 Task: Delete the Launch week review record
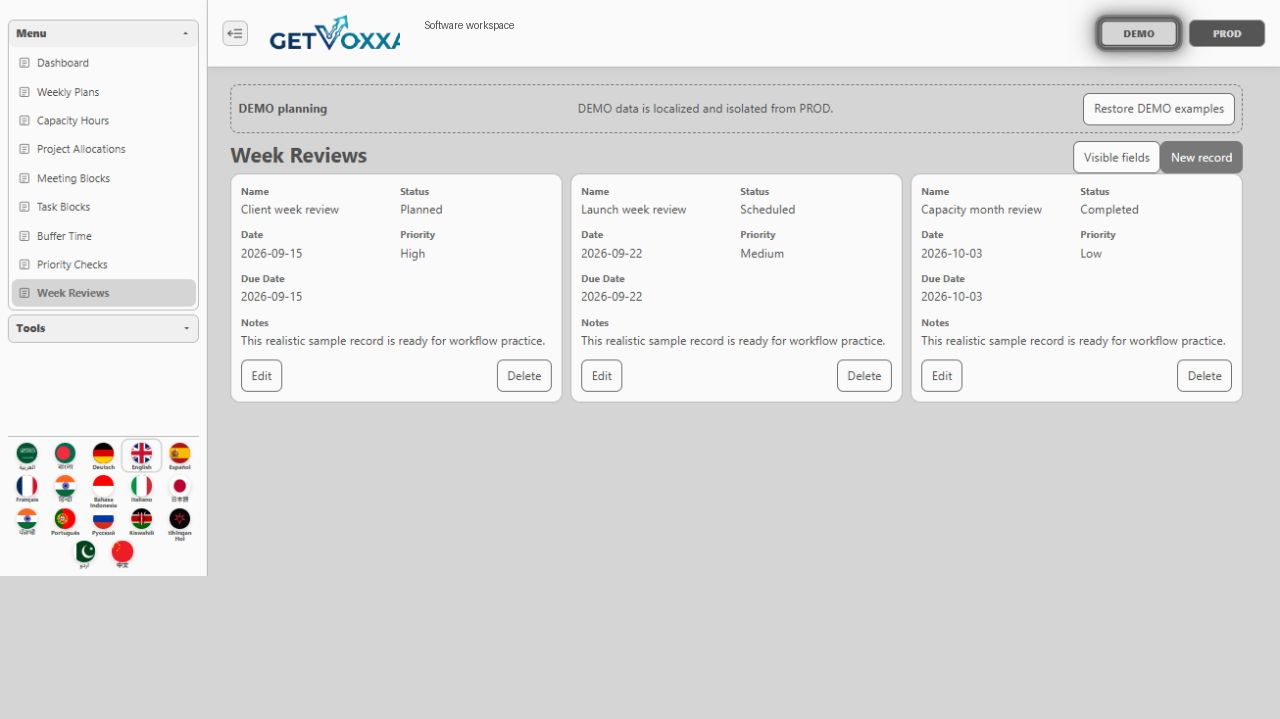coord(864,376)
